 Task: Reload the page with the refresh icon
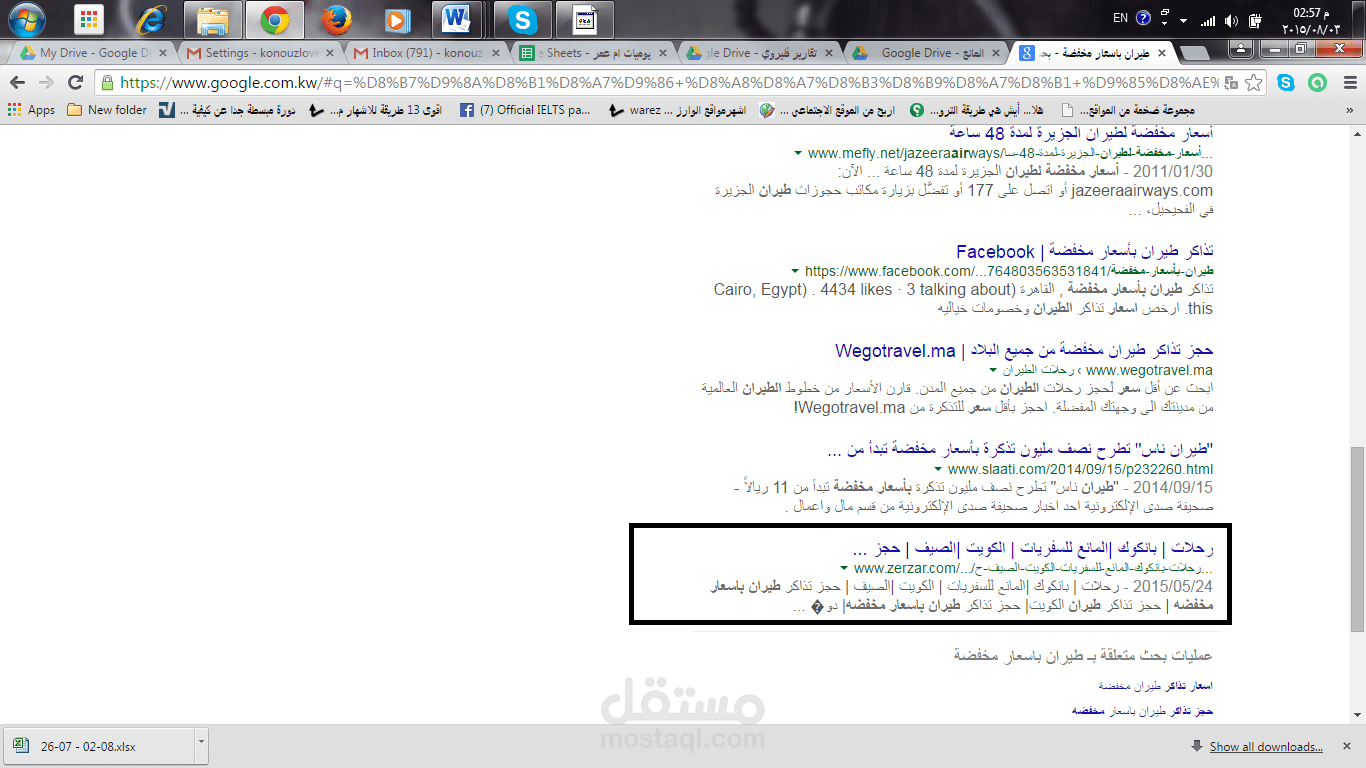pyautogui.click(x=75, y=82)
